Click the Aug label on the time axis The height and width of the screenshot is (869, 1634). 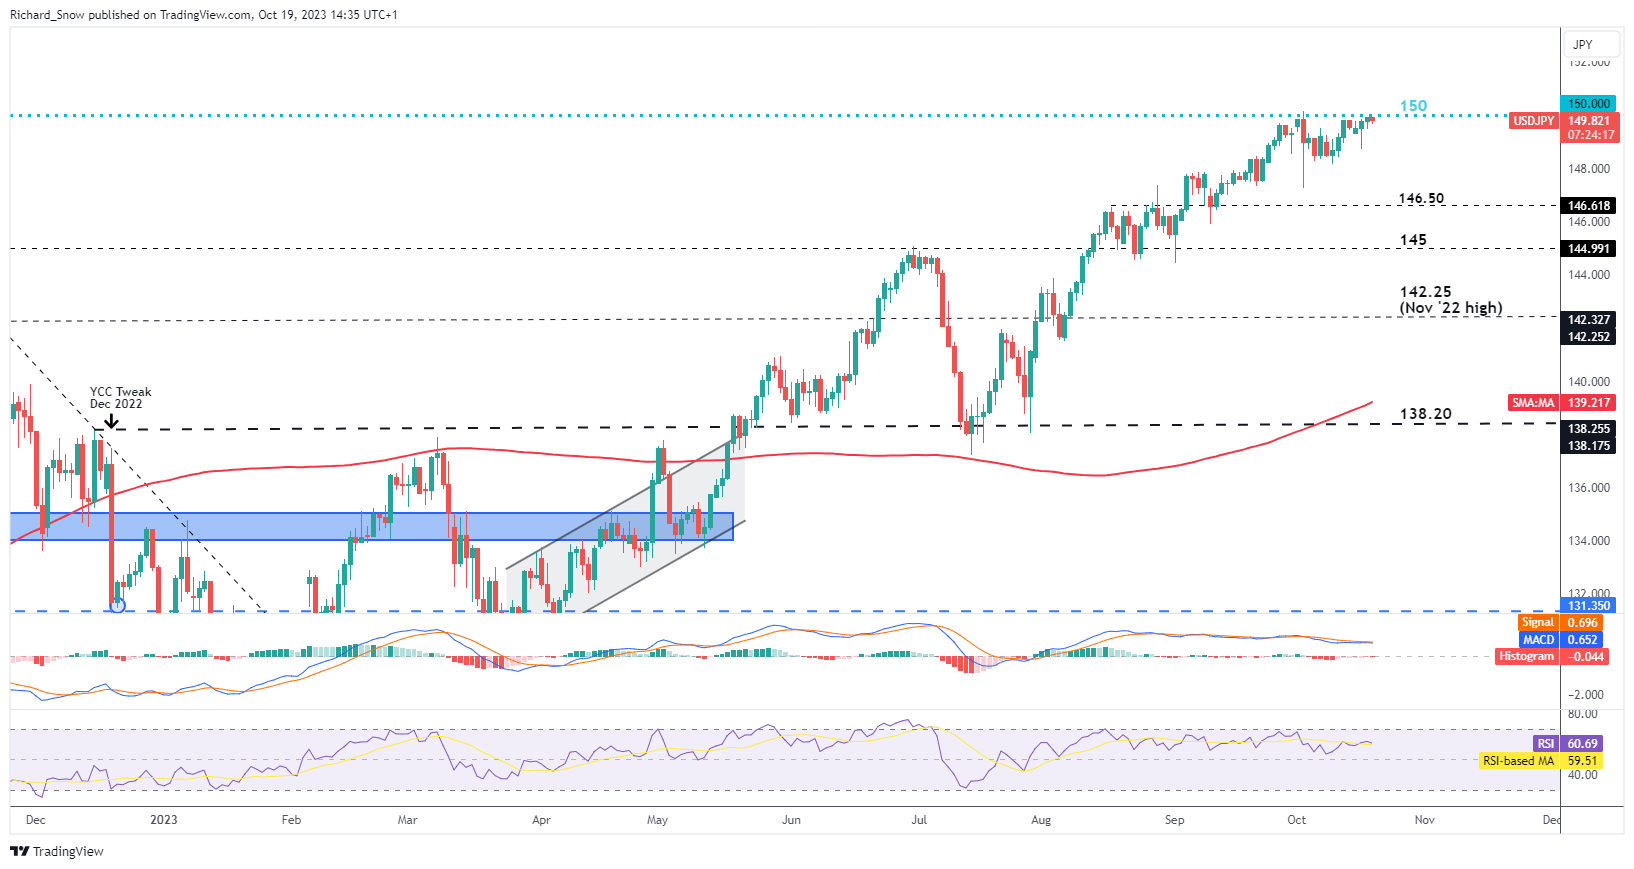point(1041,820)
